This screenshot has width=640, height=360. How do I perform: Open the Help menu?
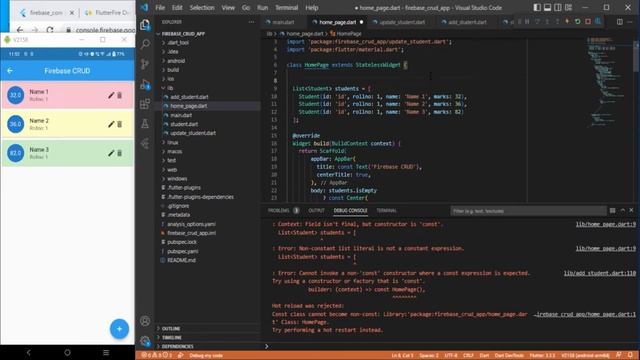(311, 8)
